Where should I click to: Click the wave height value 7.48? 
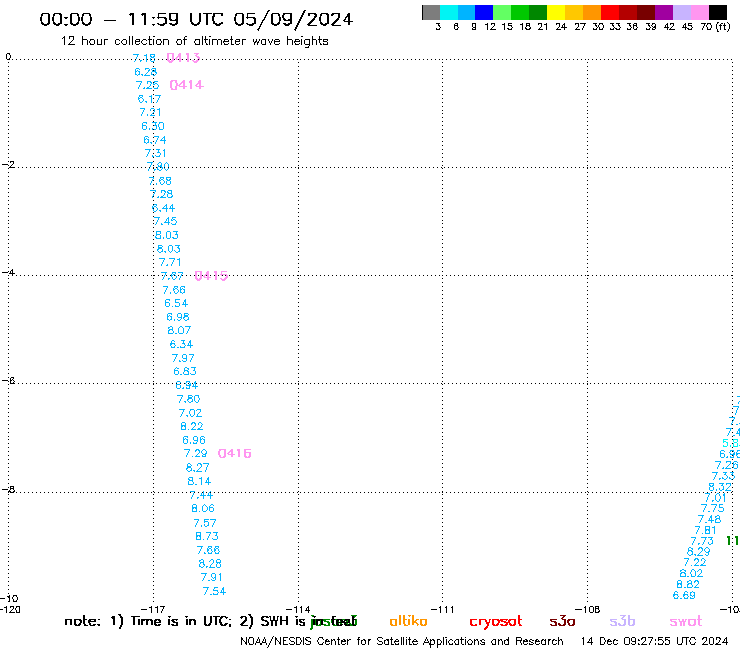tap(709, 520)
